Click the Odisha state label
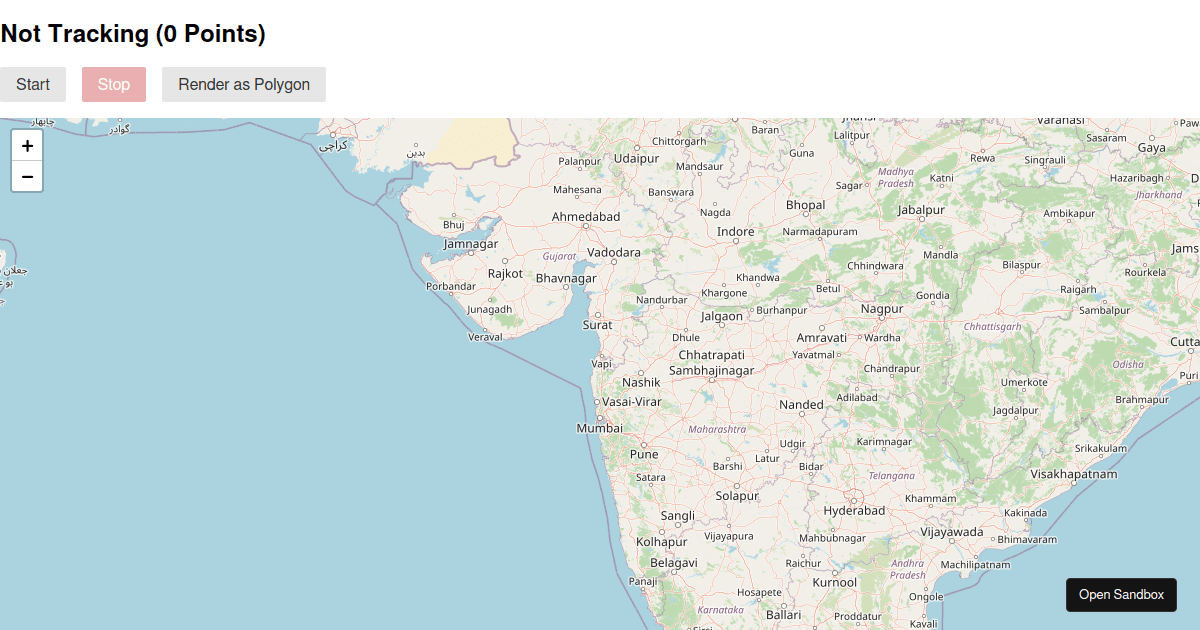 pyautogui.click(x=1128, y=365)
